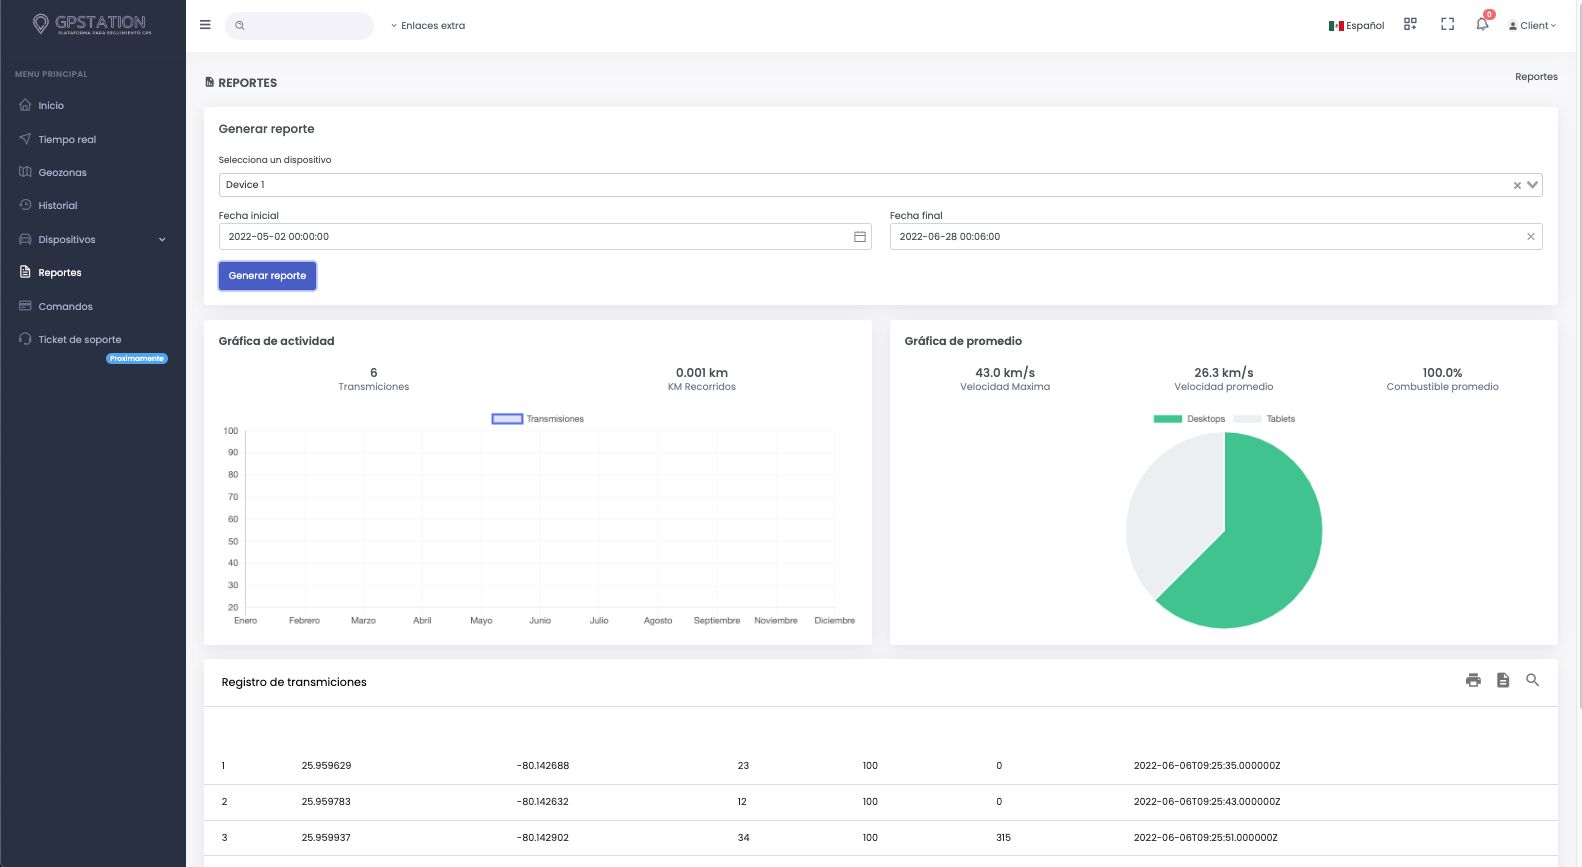The height and width of the screenshot is (867, 1582).
Task: Toggle the Transmisiones legend in activity chart
Action: pyautogui.click(x=538, y=419)
